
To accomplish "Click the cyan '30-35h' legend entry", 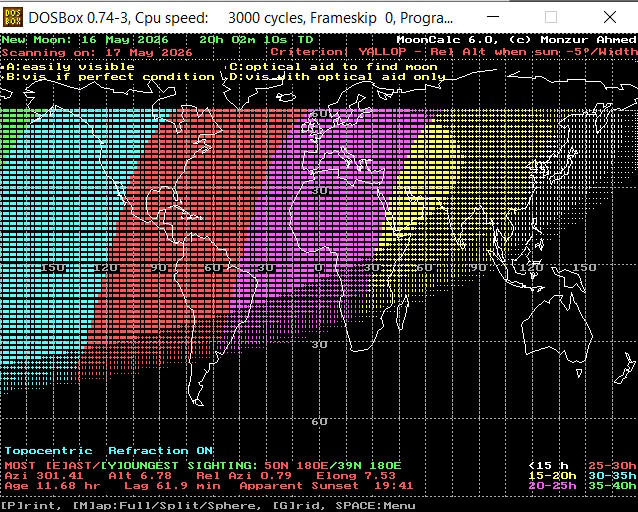I will (612, 476).
